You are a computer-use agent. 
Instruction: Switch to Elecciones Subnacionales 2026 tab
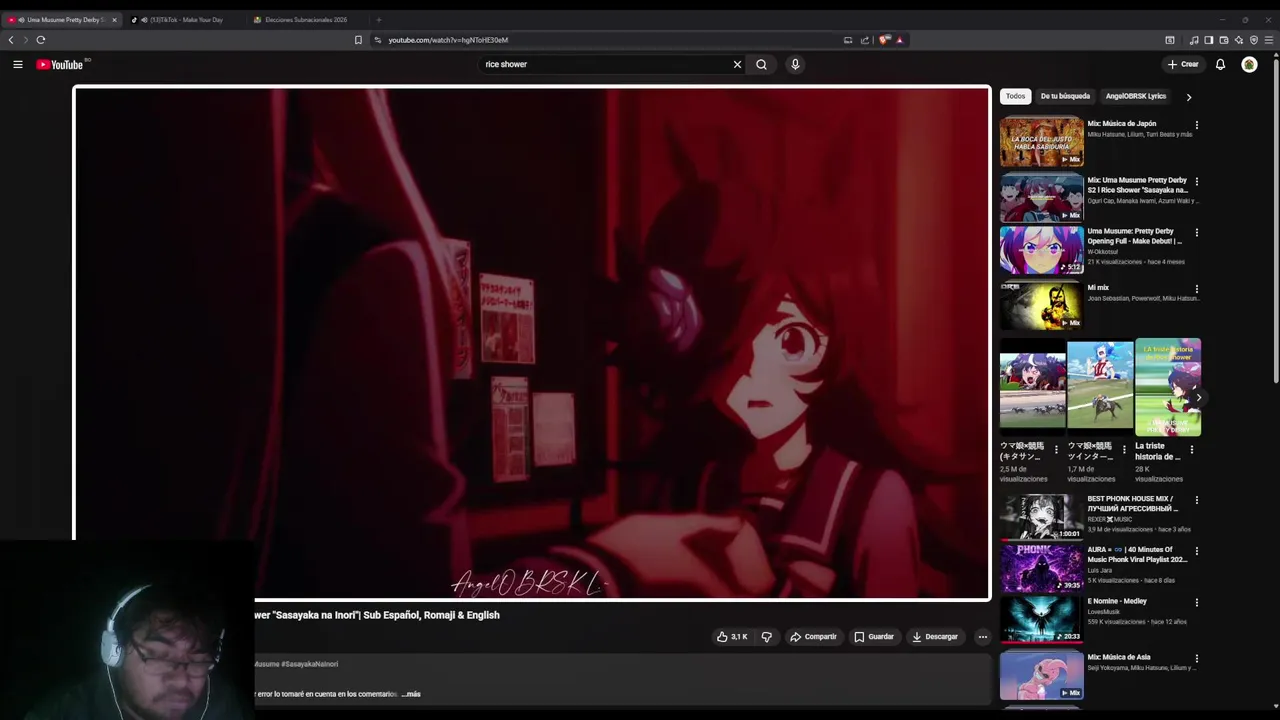pos(306,20)
